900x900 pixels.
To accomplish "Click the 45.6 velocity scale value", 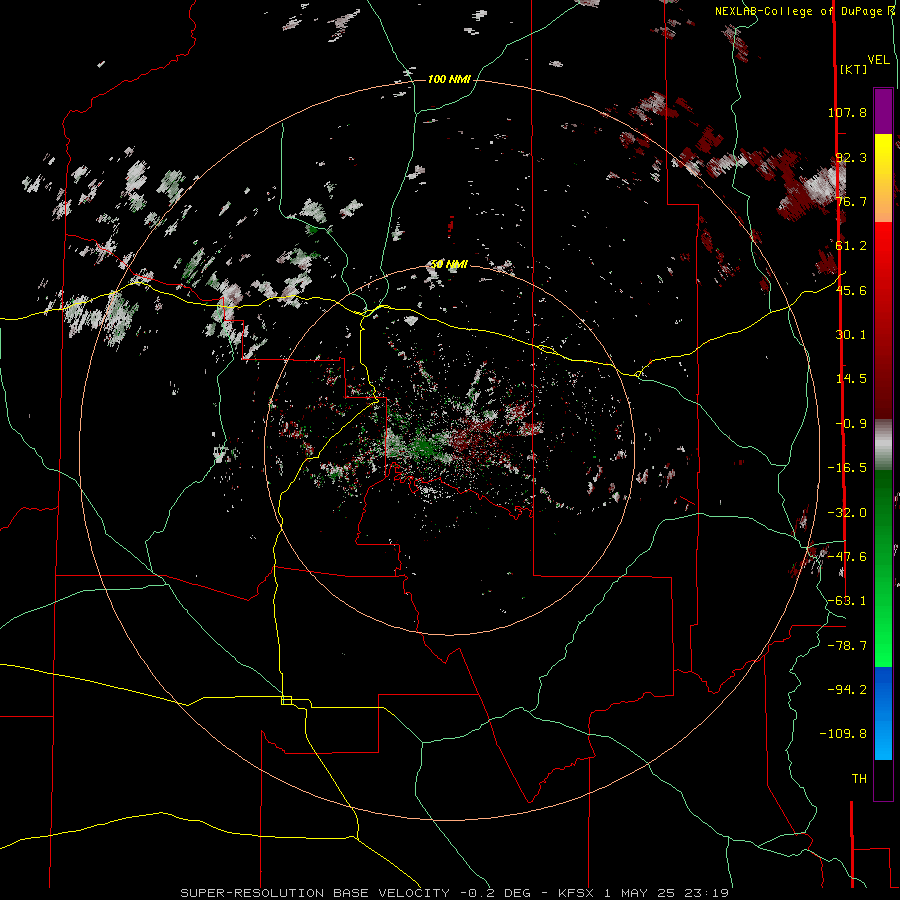I will click(851, 290).
